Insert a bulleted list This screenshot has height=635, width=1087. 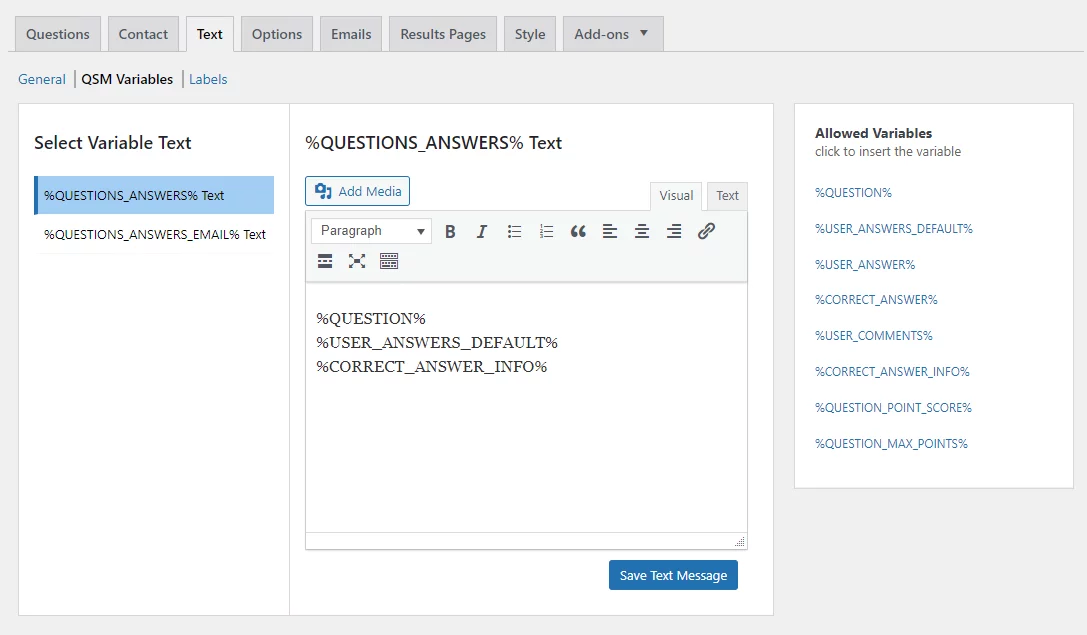tap(514, 232)
